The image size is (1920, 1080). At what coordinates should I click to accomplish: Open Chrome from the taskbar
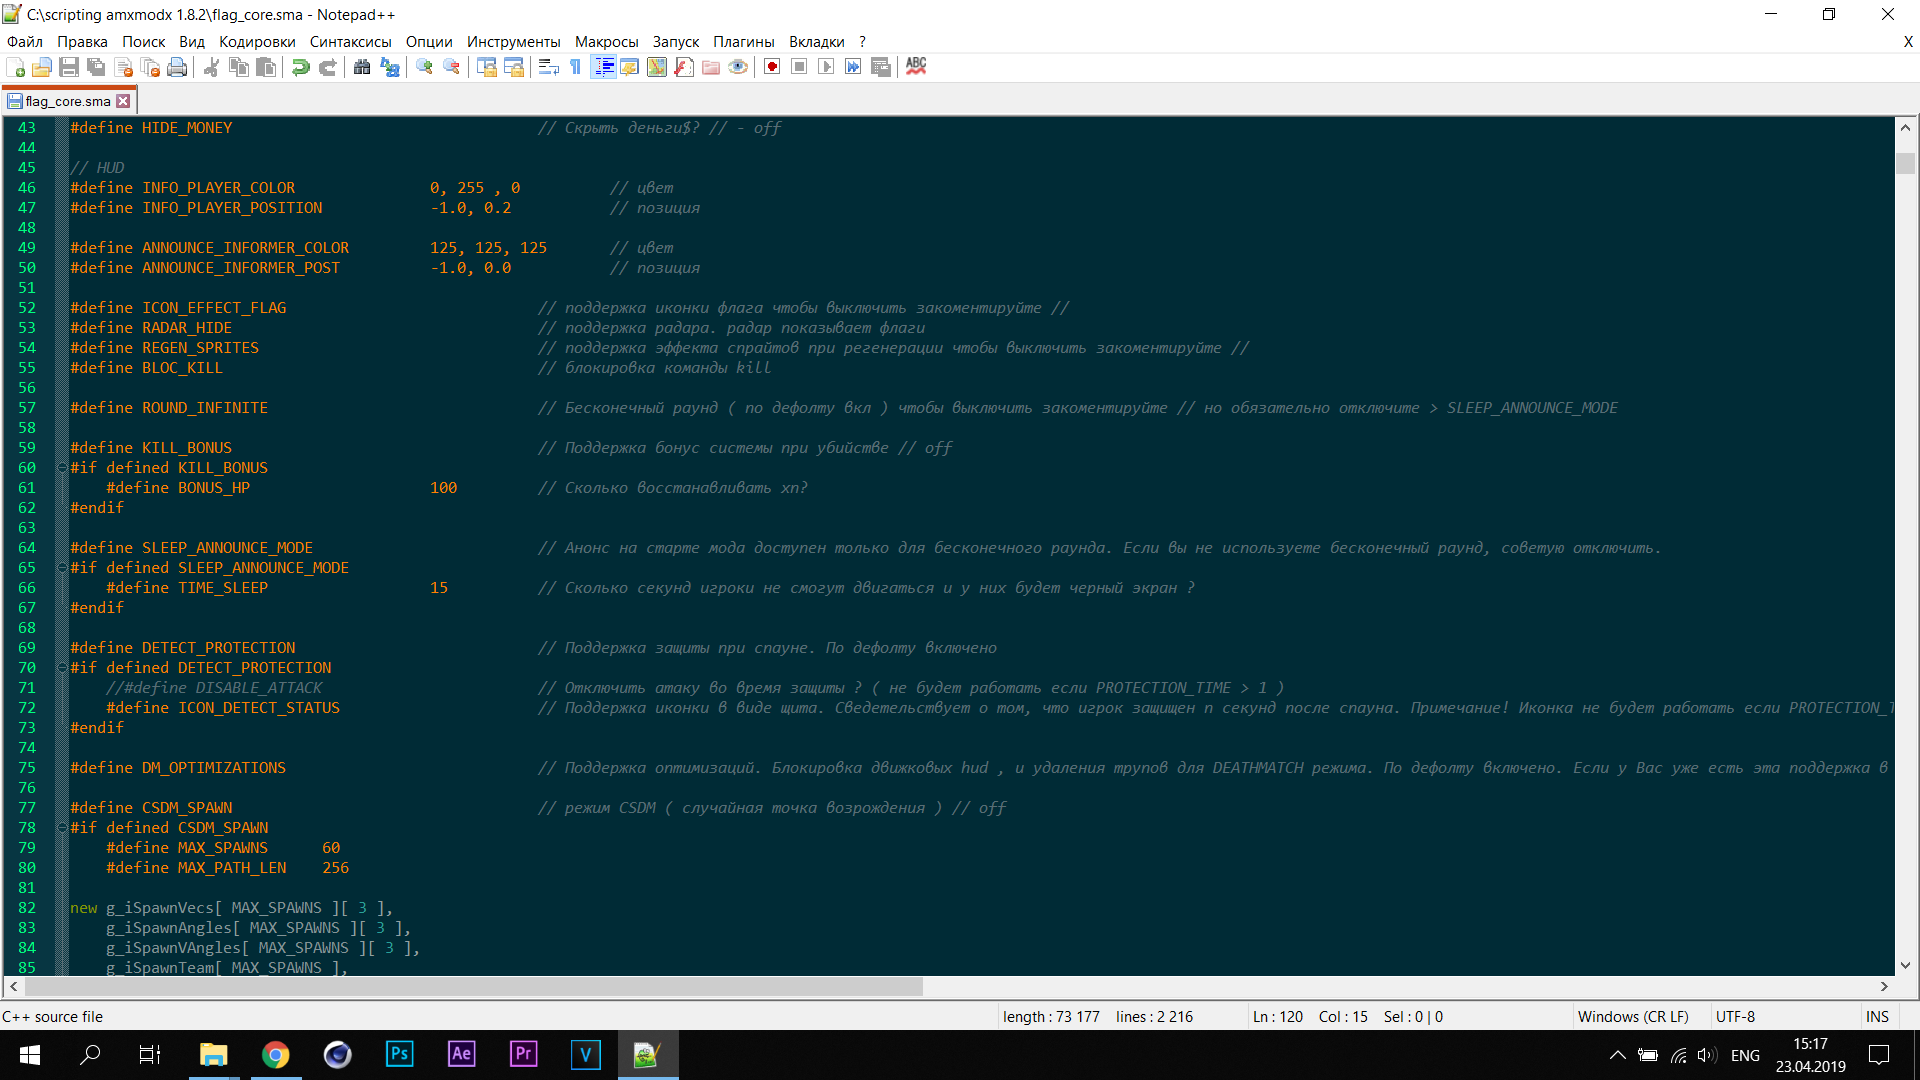click(276, 1055)
